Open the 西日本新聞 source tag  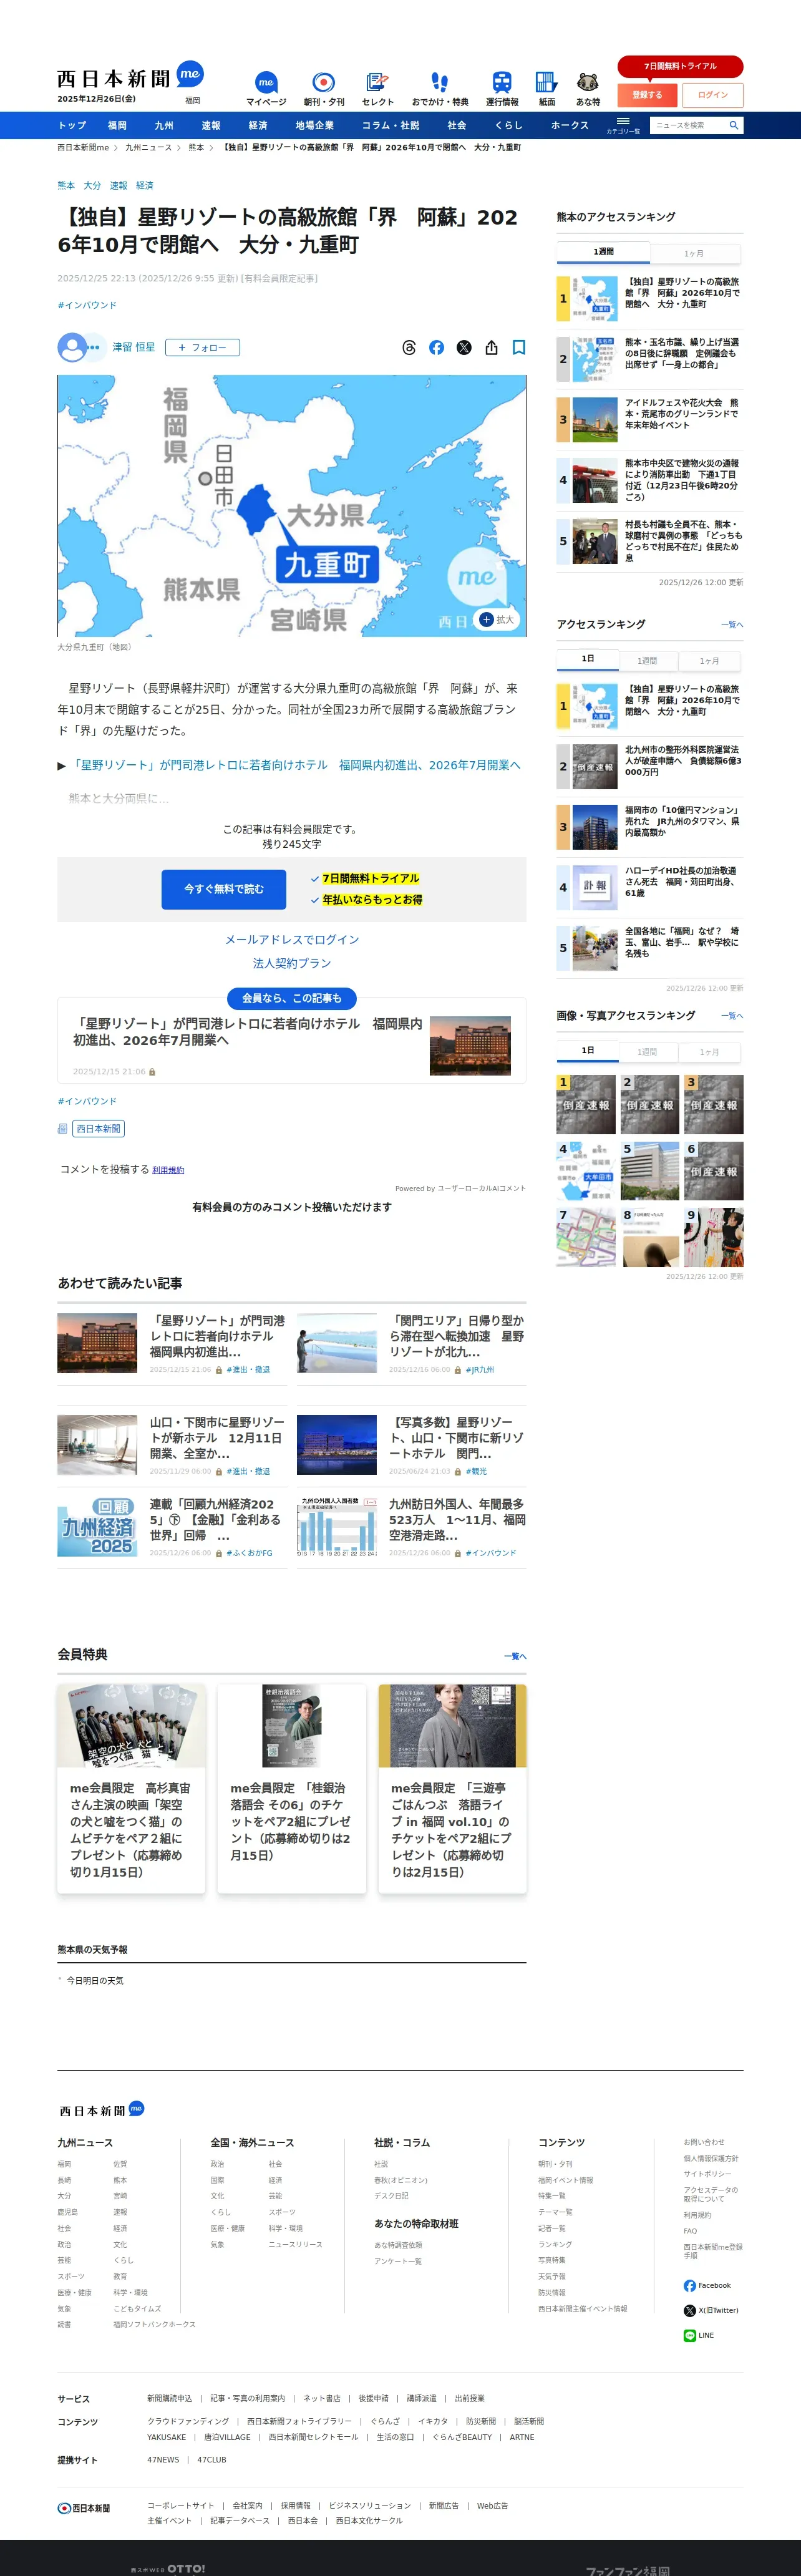[x=98, y=1128]
